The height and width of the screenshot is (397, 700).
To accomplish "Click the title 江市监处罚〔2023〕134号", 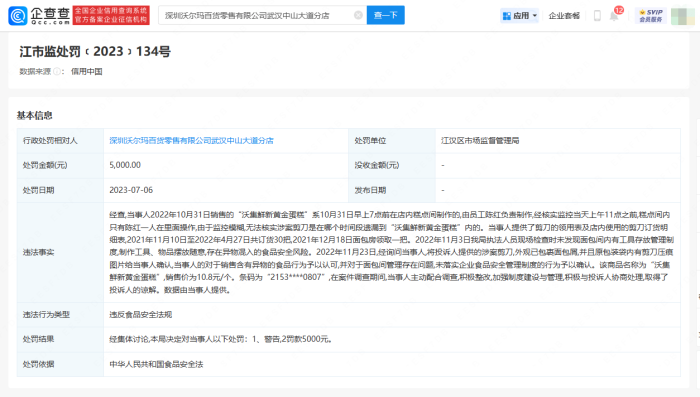I will pos(95,51).
